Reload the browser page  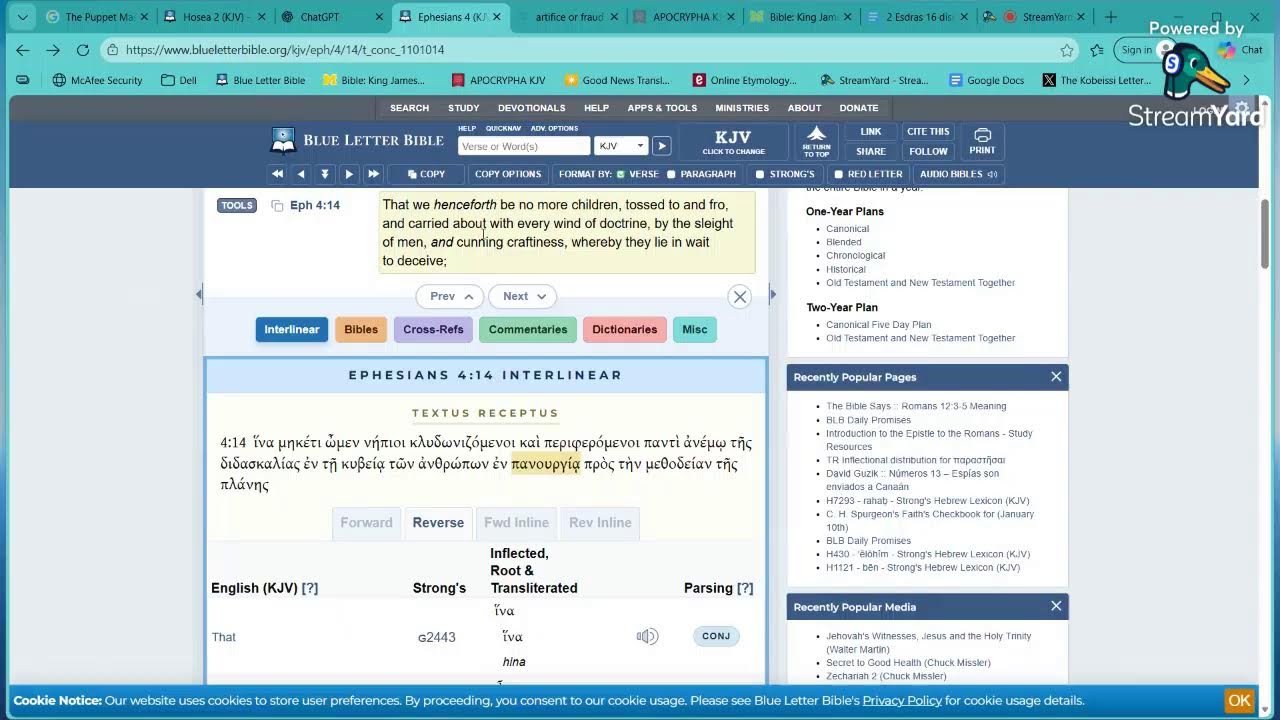point(83,49)
